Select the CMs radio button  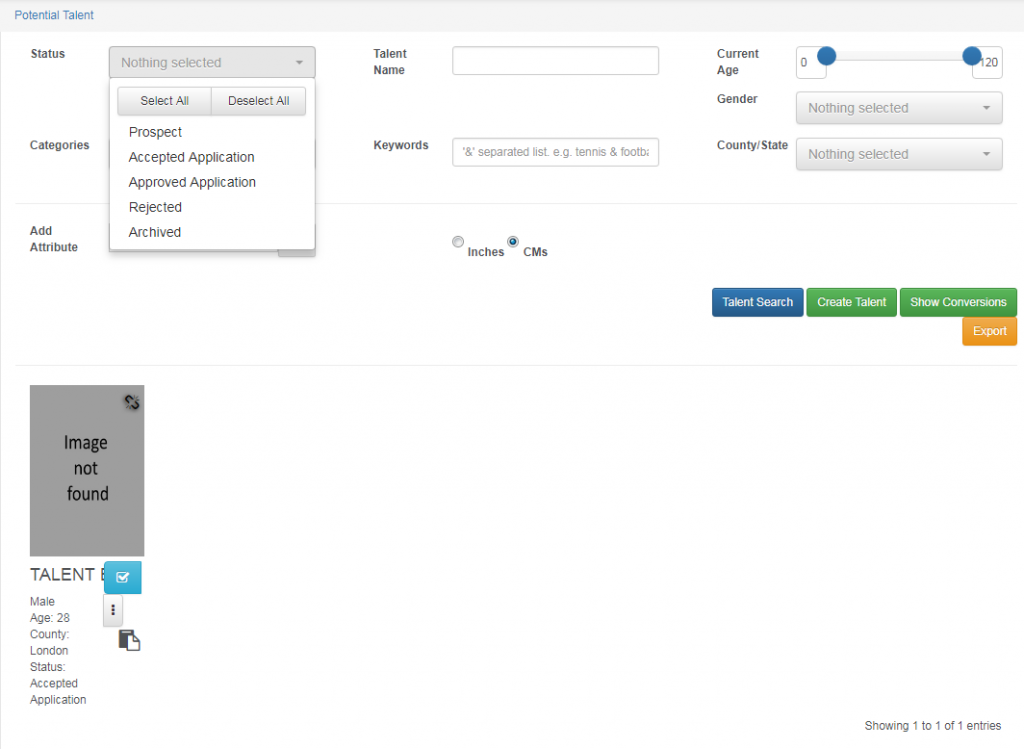(x=513, y=242)
